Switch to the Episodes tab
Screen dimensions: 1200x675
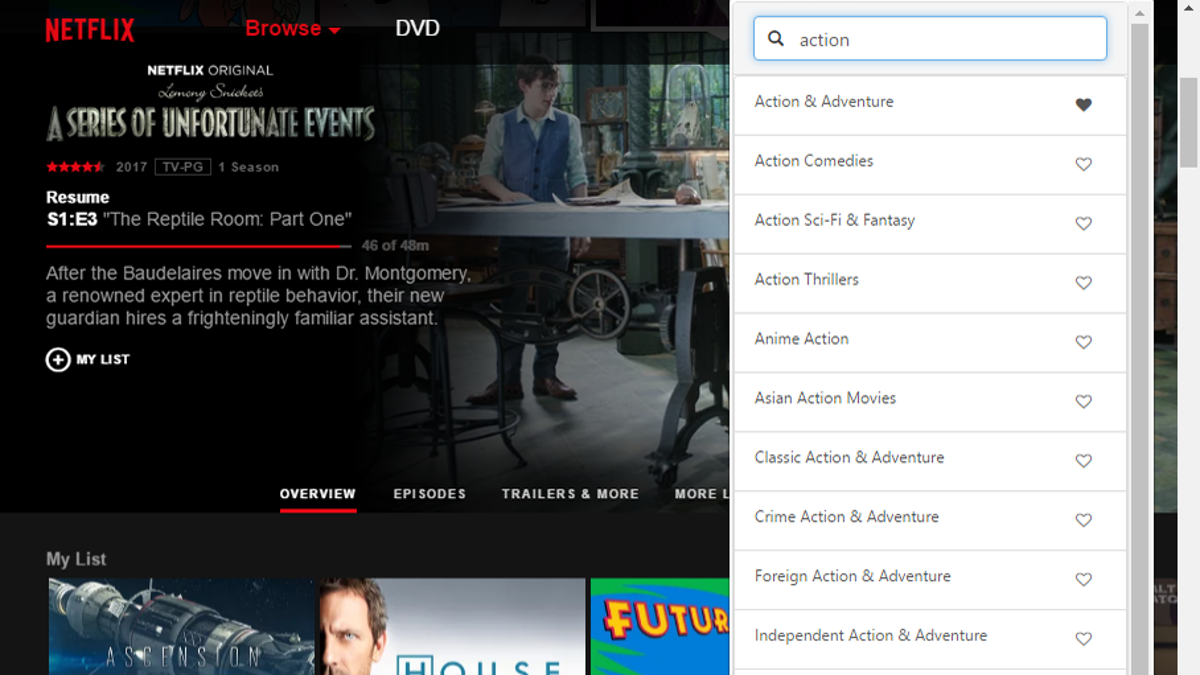click(x=430, y=494)
